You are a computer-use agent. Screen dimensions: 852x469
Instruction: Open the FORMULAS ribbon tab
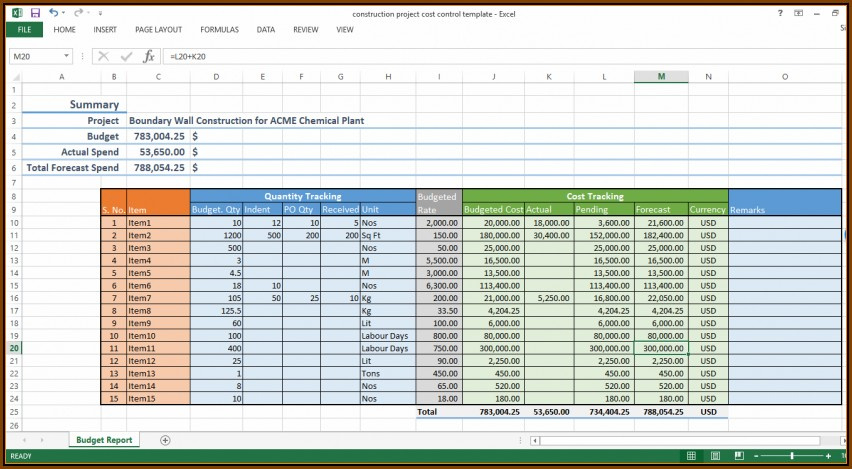point(220,30)
